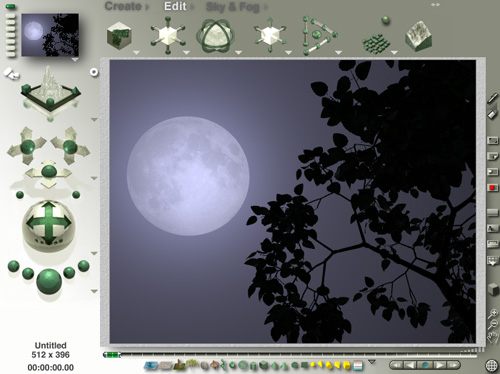The height and width of the screenshot is (374, 500).
Task: Toggle the small circle beside view control
Action: [x=94, y=72]
